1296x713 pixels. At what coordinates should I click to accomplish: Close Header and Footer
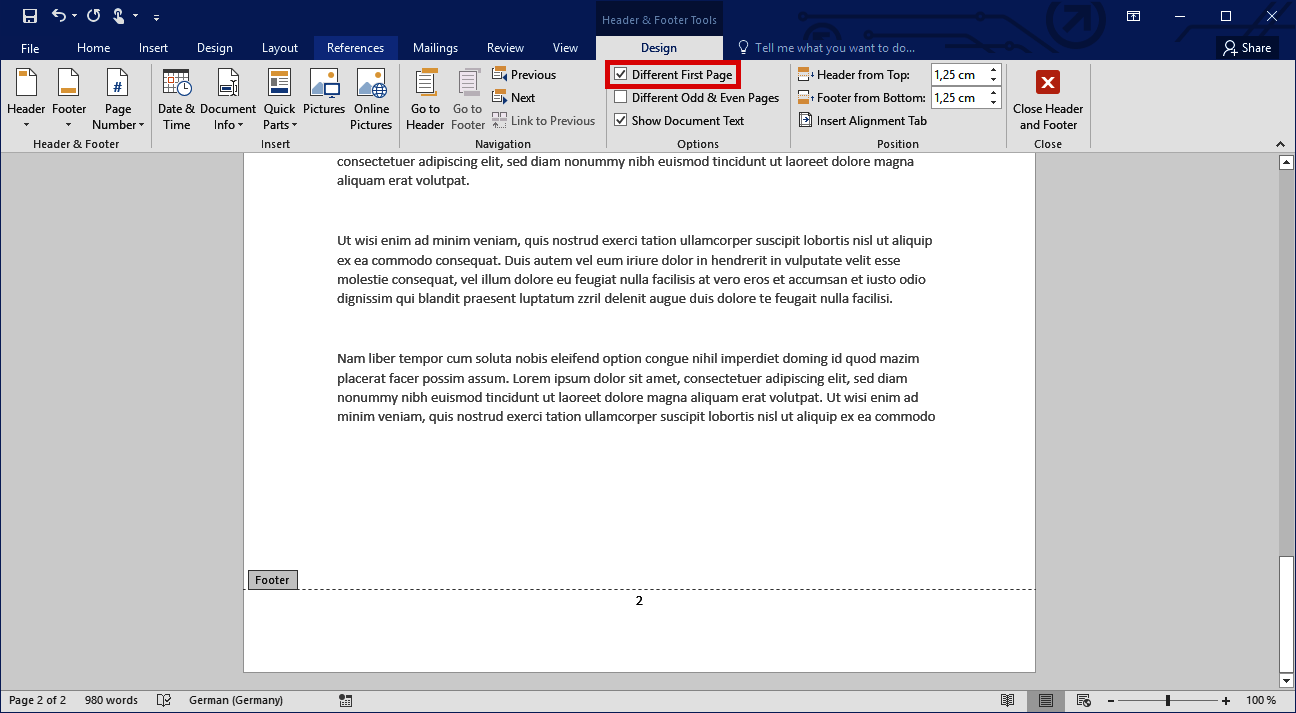tap(1048, 98)
